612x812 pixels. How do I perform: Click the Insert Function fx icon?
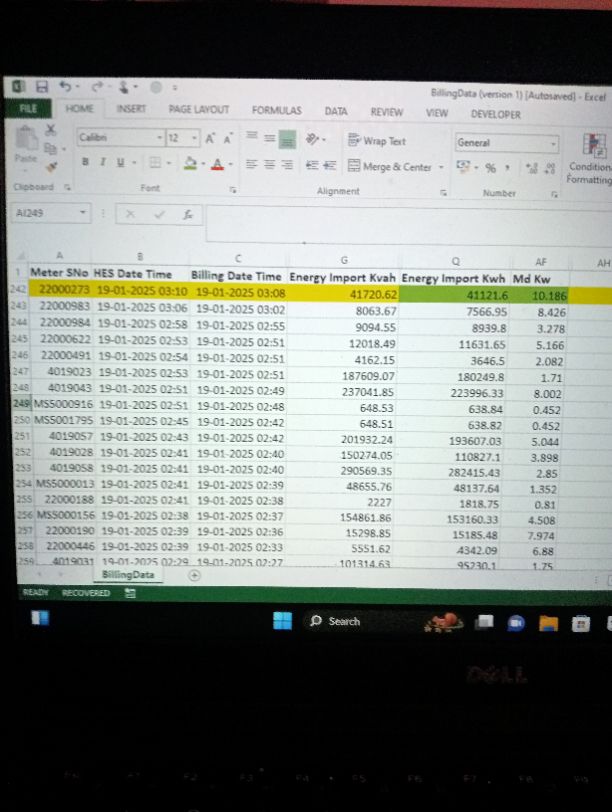pos(188,214)
